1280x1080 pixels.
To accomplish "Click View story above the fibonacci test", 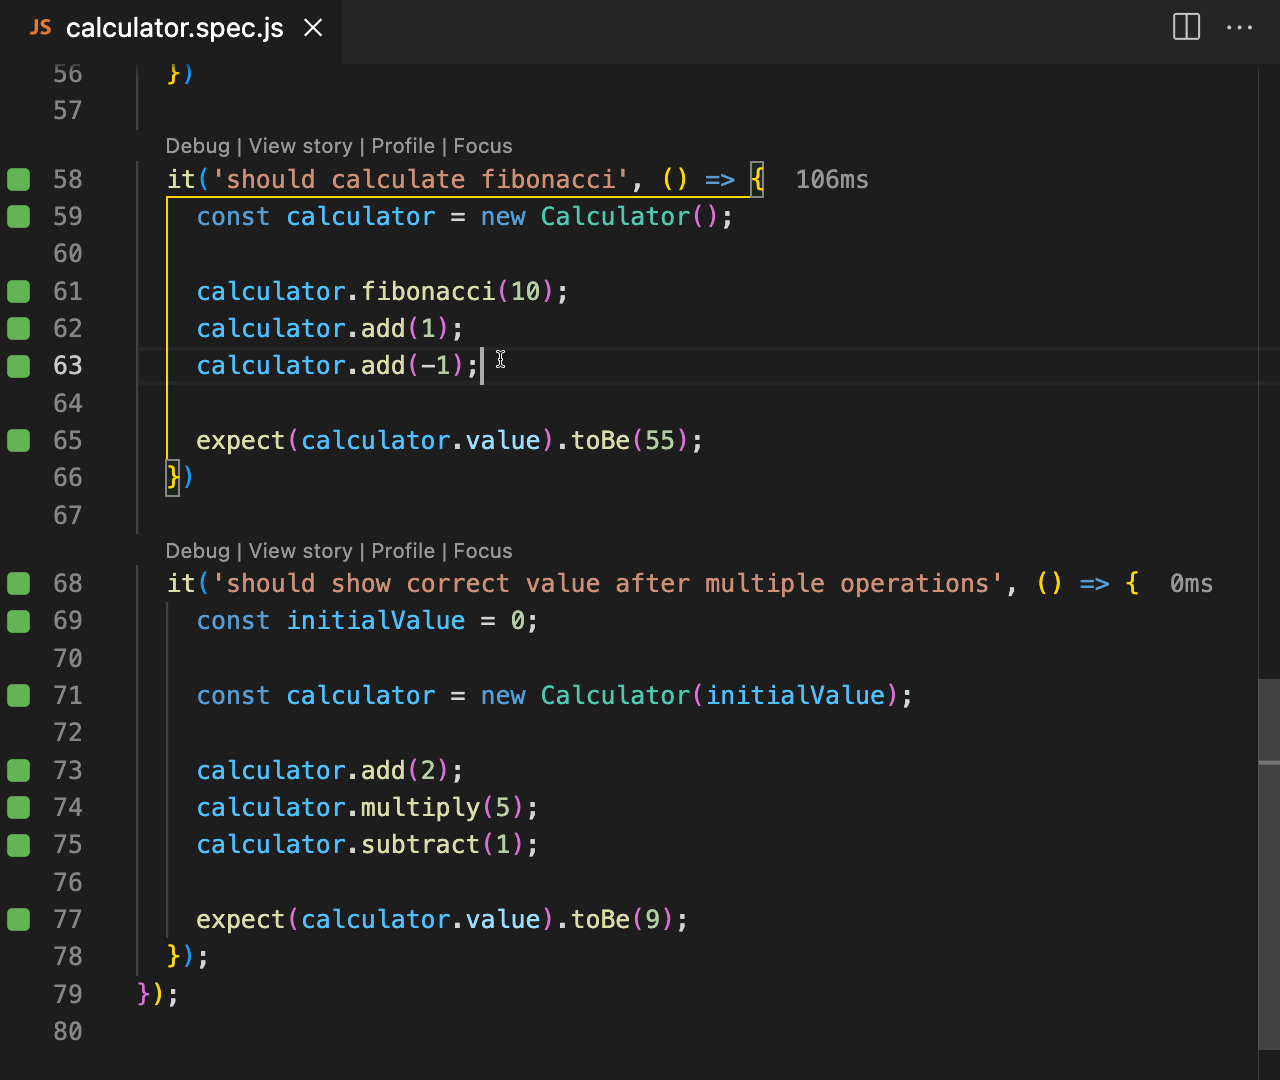I will click(301, 146).
